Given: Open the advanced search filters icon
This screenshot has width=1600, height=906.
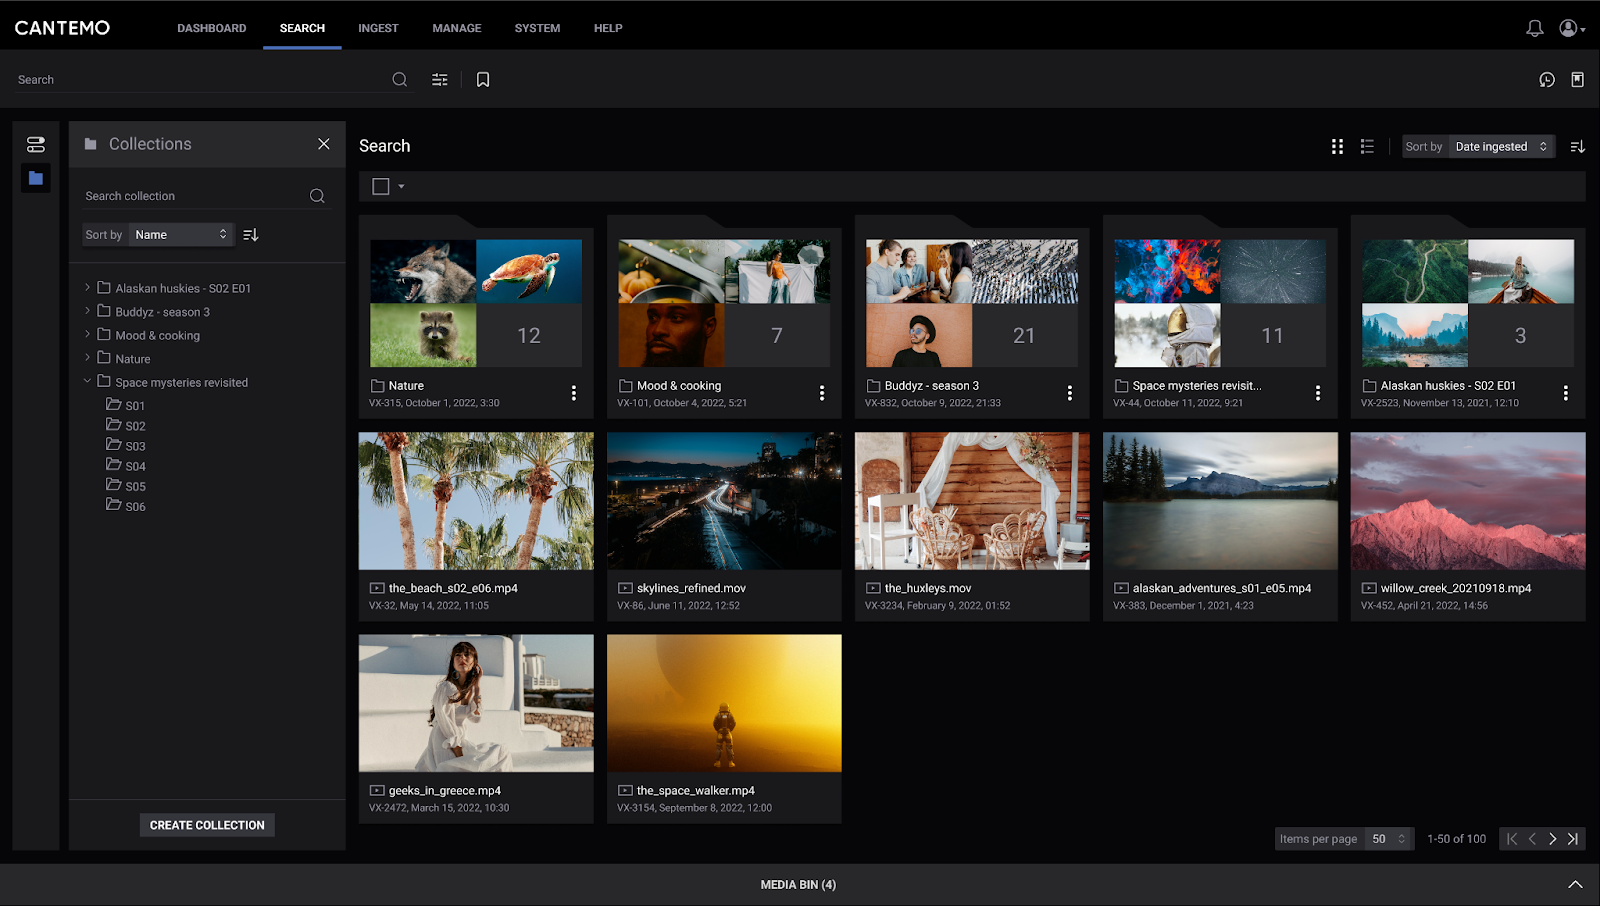Looking at the screenshot, I should point(439,79).
